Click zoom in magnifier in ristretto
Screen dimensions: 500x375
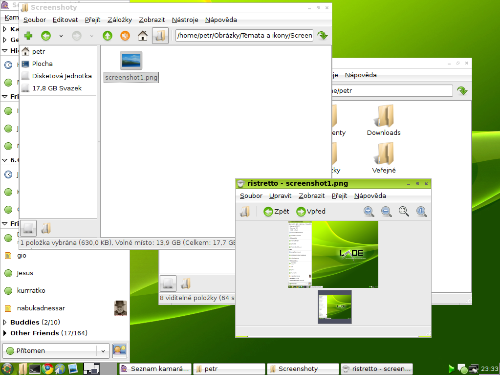pos(369,211)
